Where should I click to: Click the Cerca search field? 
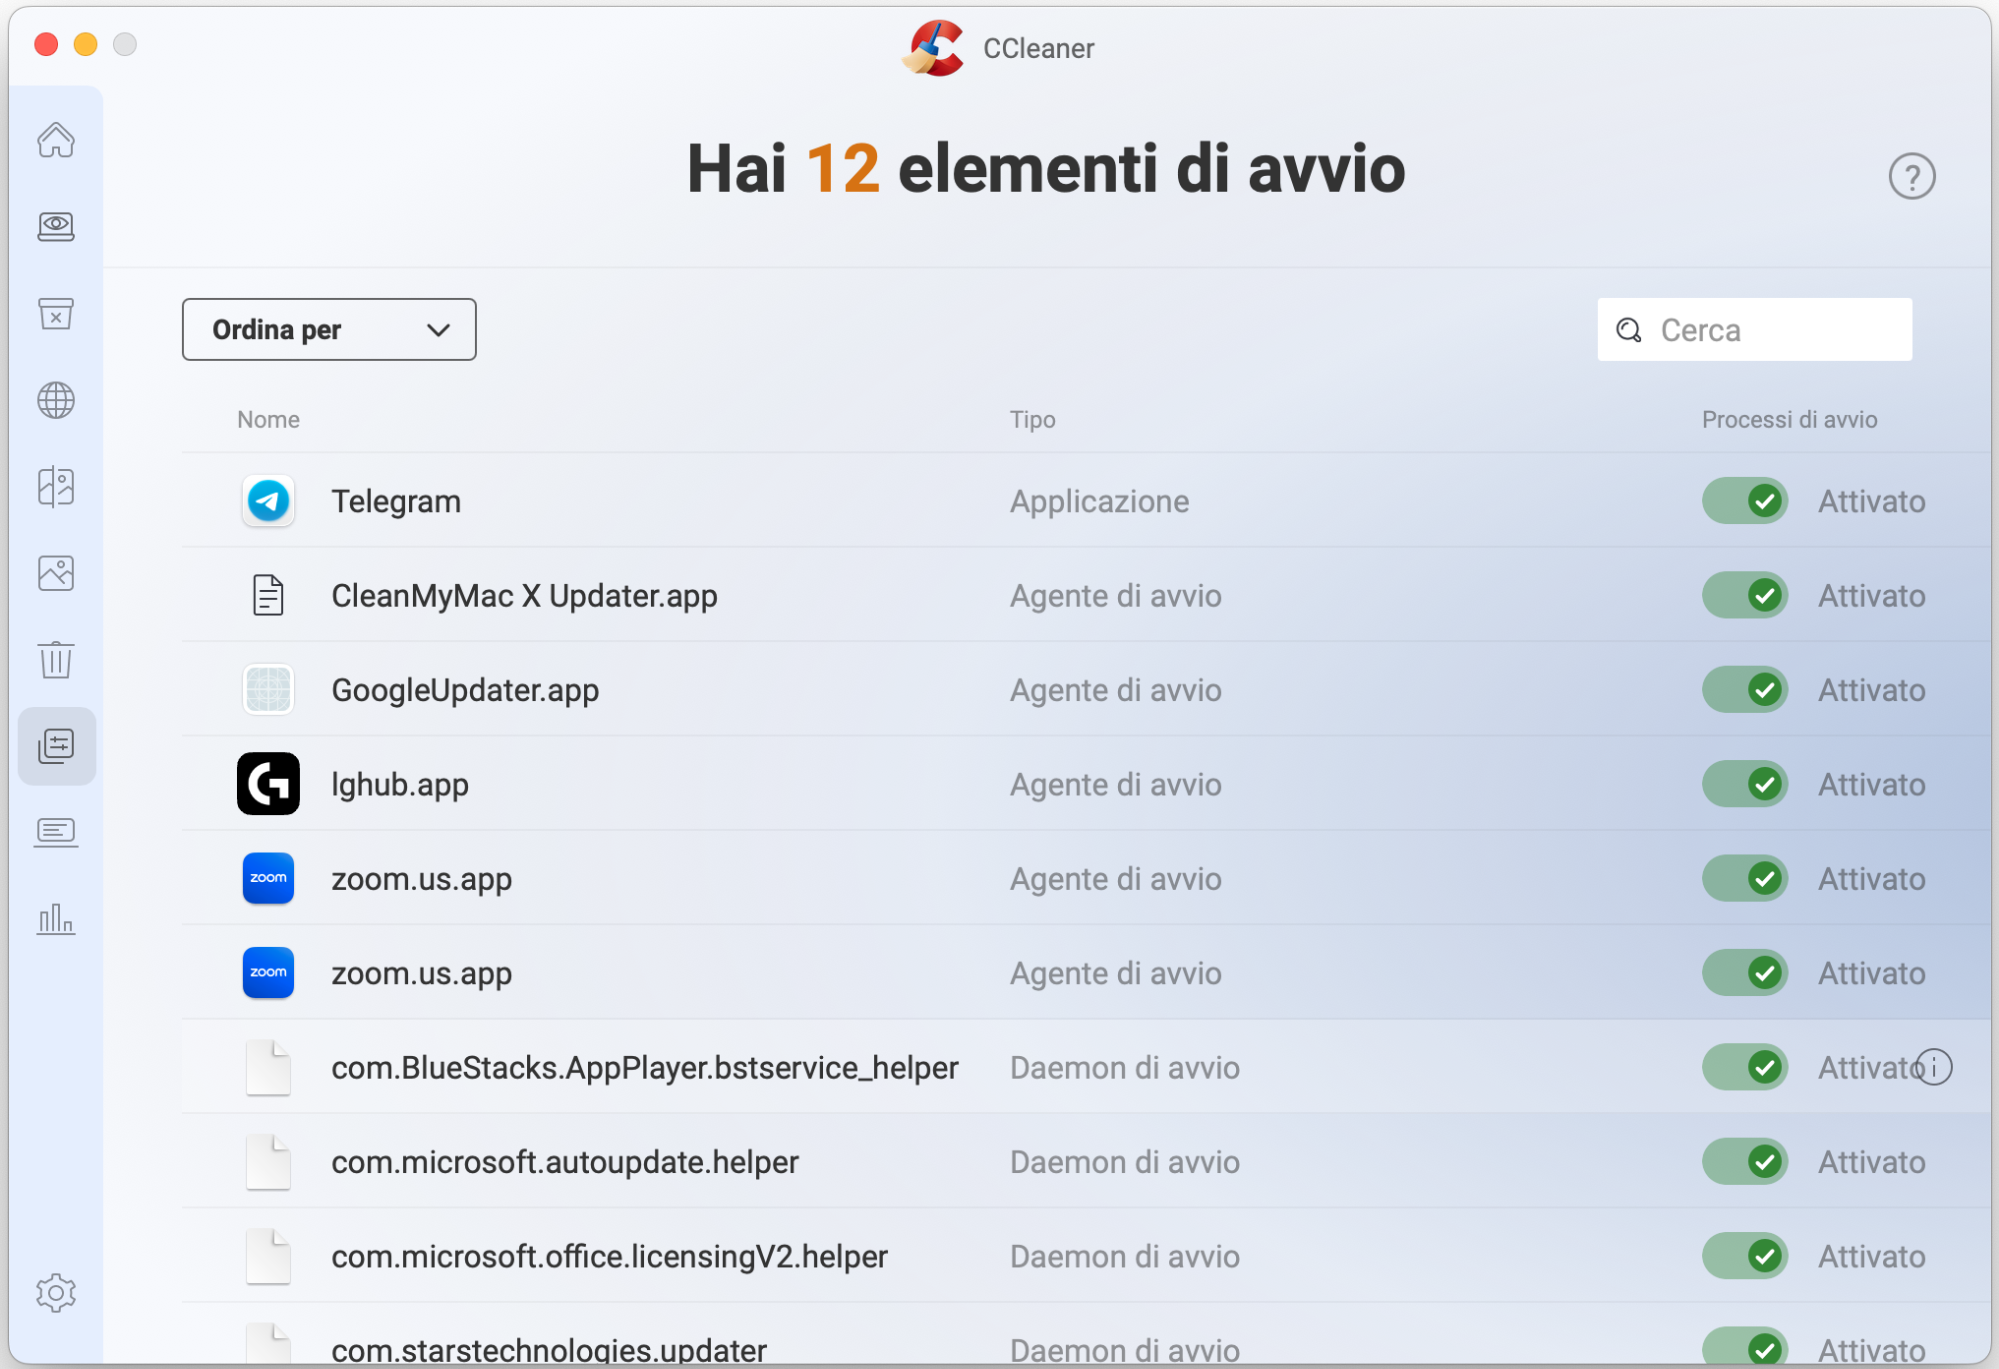(x=1754, y=330)
